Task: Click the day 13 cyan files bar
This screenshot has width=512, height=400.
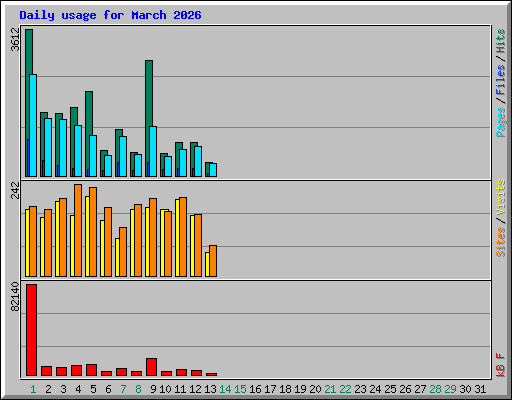Action: [x=213, y=170]
